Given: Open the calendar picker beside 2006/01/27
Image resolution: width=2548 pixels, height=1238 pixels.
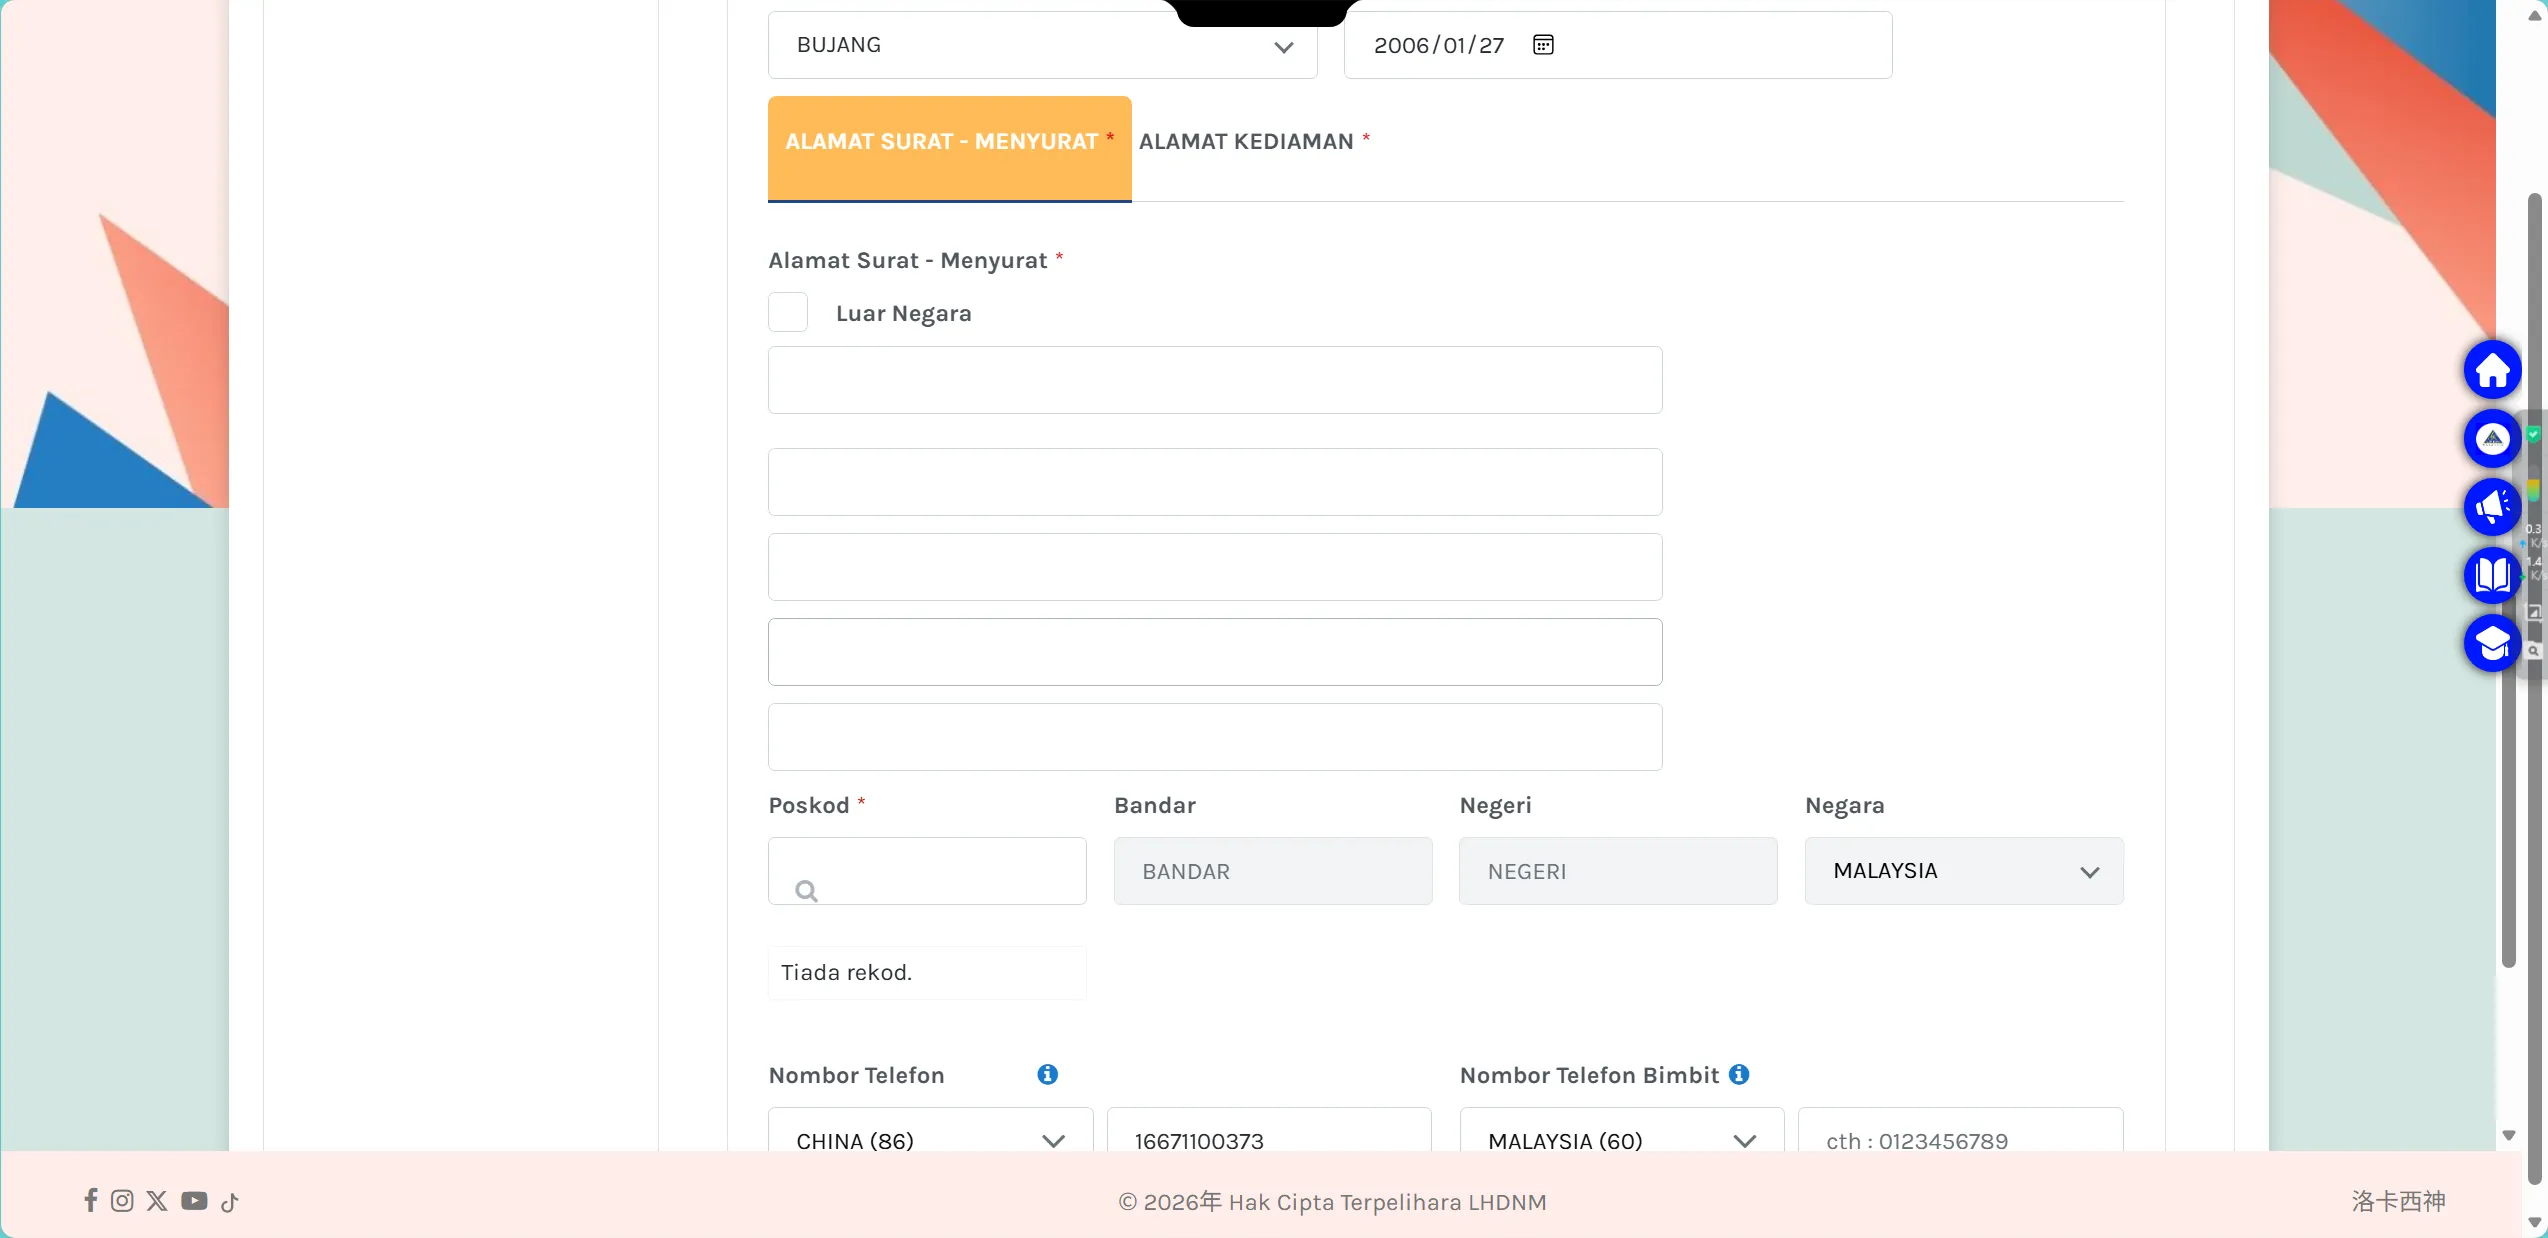Looking at the screenshot, I should [1543, 45].
